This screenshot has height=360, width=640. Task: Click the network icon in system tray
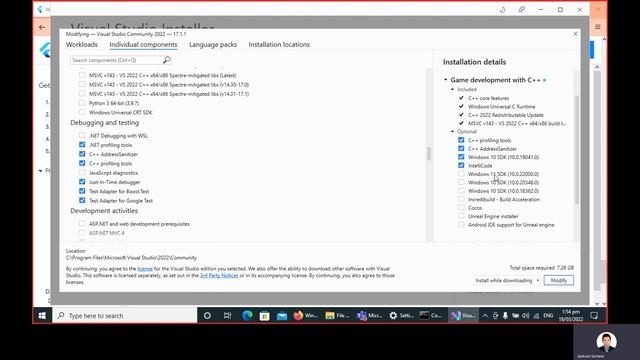click(x=536, y=316)
